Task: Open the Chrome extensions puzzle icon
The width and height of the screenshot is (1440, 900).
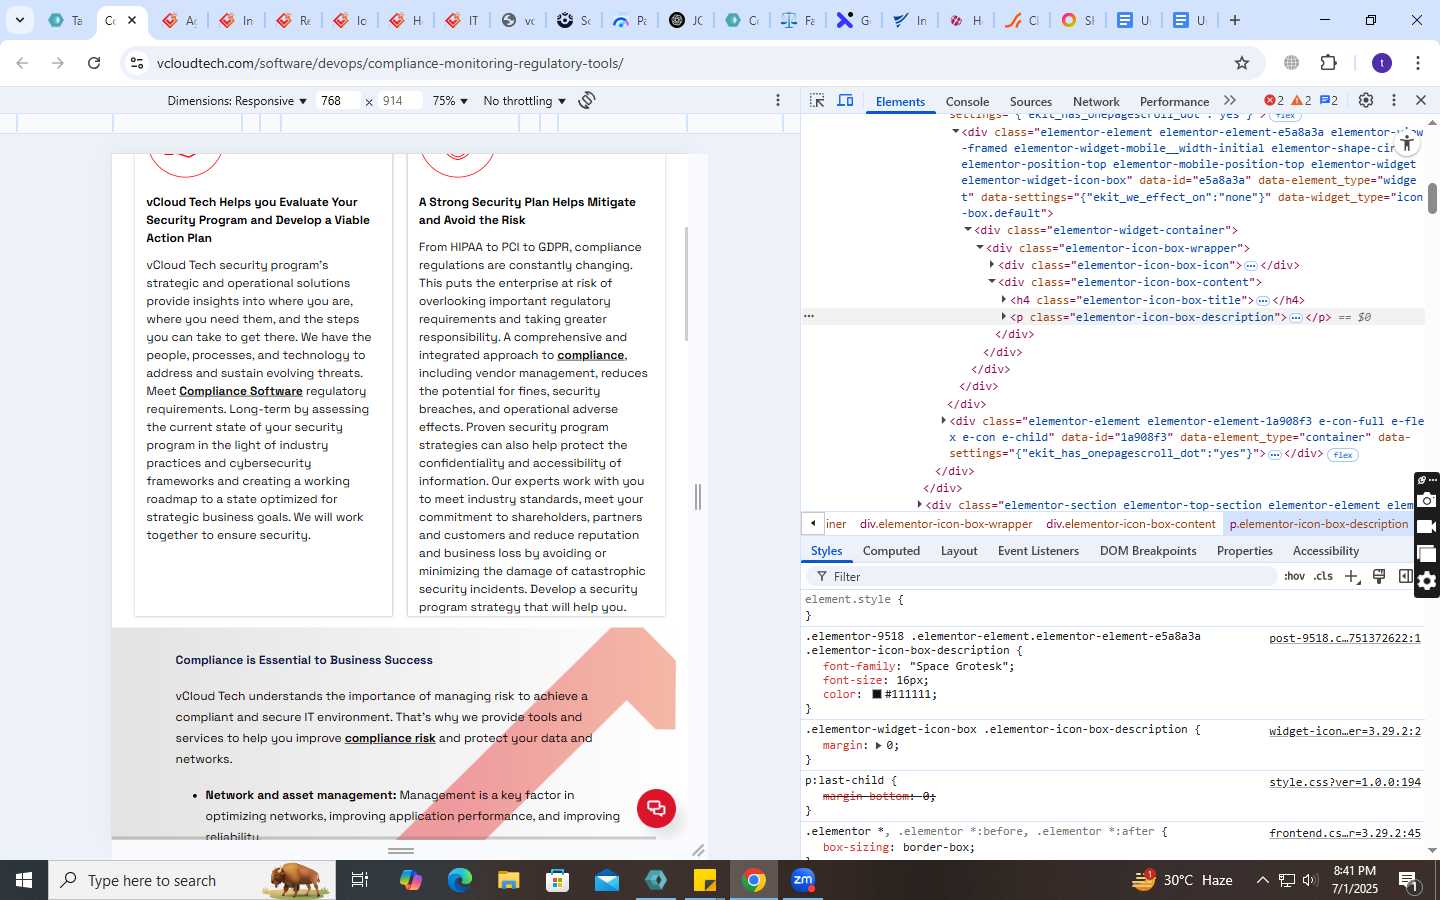Action: point(1328,63)
